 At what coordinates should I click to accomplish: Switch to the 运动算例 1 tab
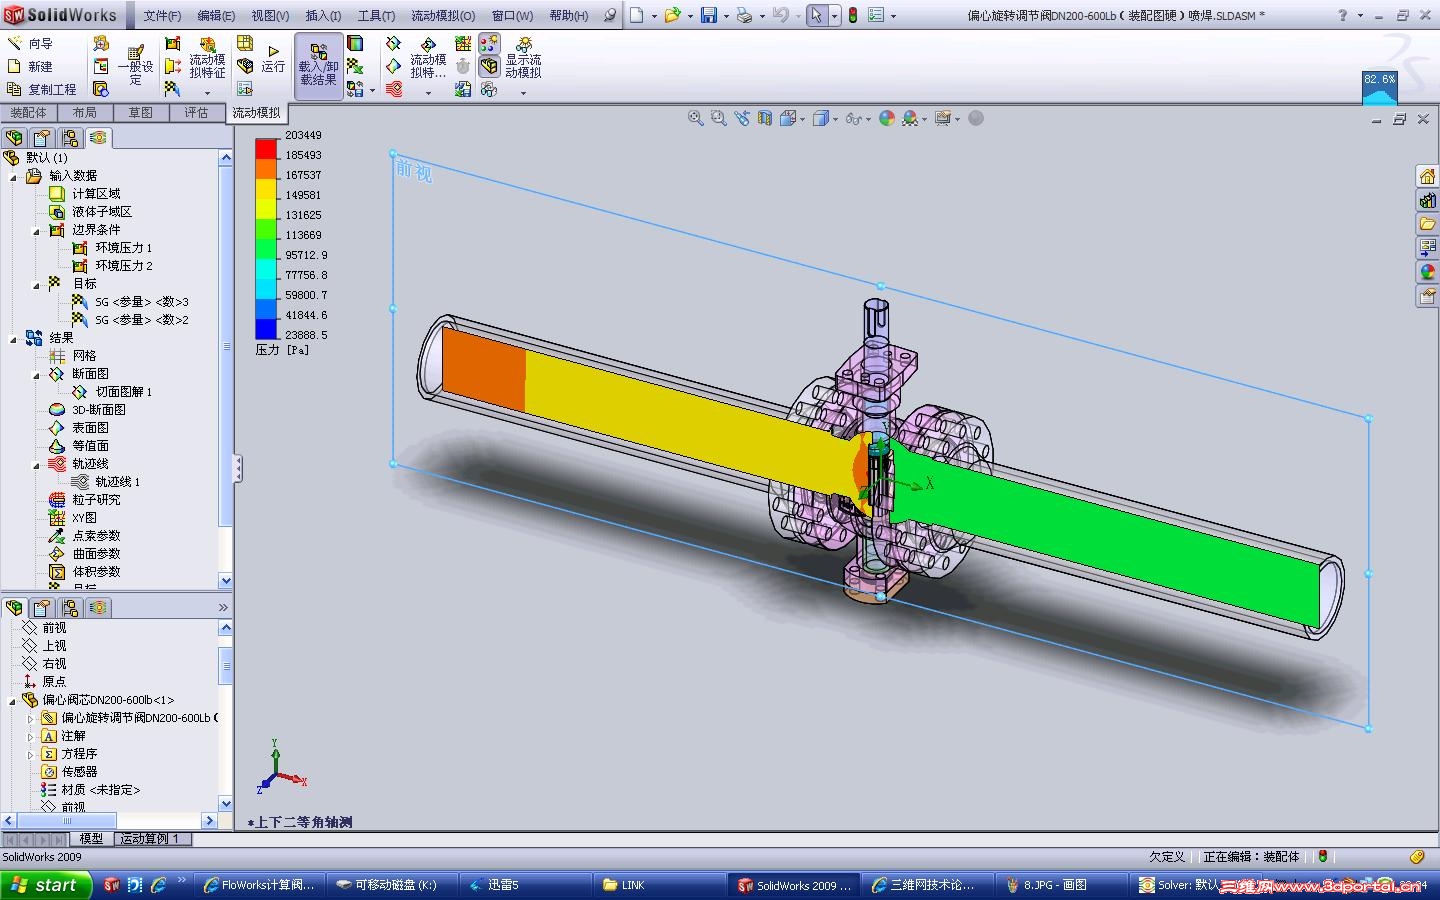150,839
